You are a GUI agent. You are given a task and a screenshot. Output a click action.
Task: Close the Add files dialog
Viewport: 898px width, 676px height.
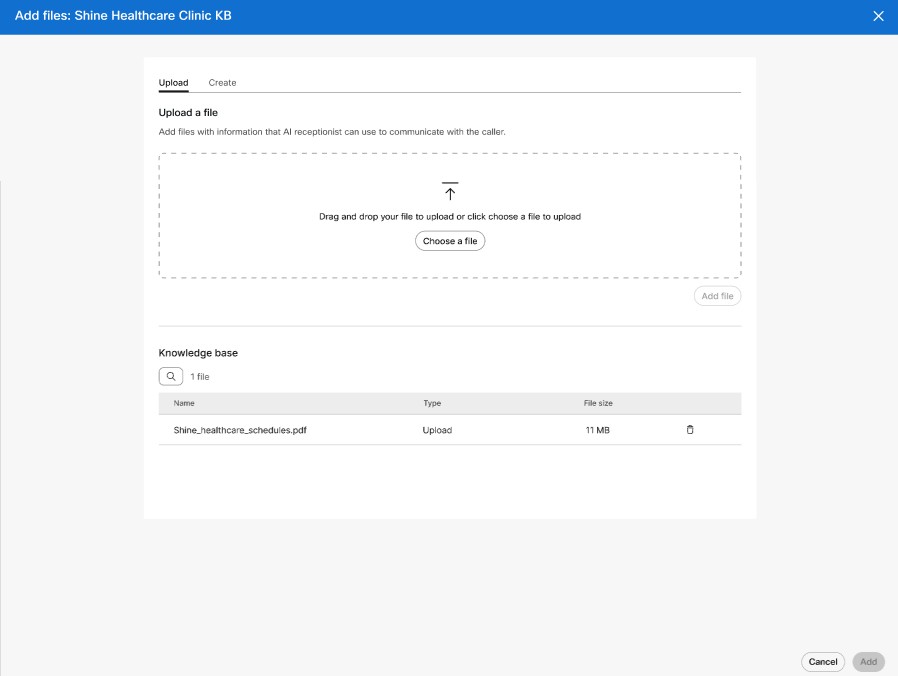[878, 16]
